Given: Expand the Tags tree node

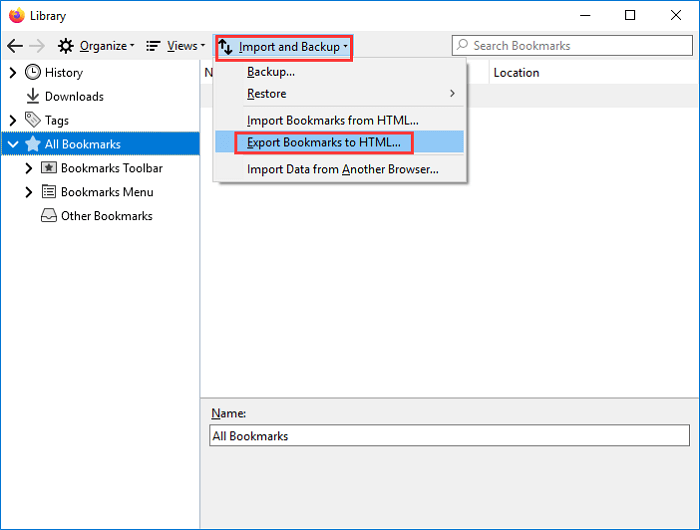Looking at the screenshot, I should pyautogui.click(x=13, y=120).
